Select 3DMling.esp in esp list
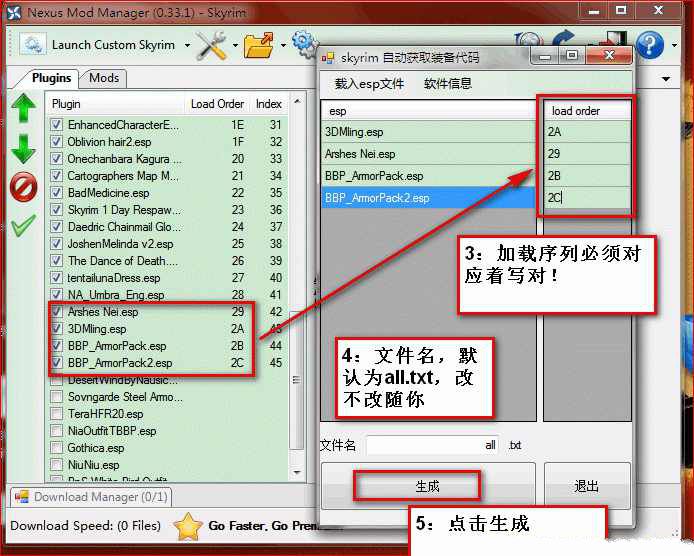 (428, 132)
